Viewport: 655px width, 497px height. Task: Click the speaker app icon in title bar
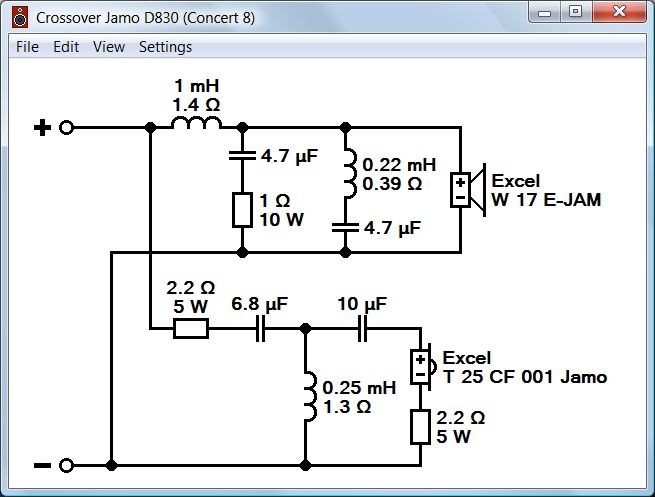click(20, 18)
